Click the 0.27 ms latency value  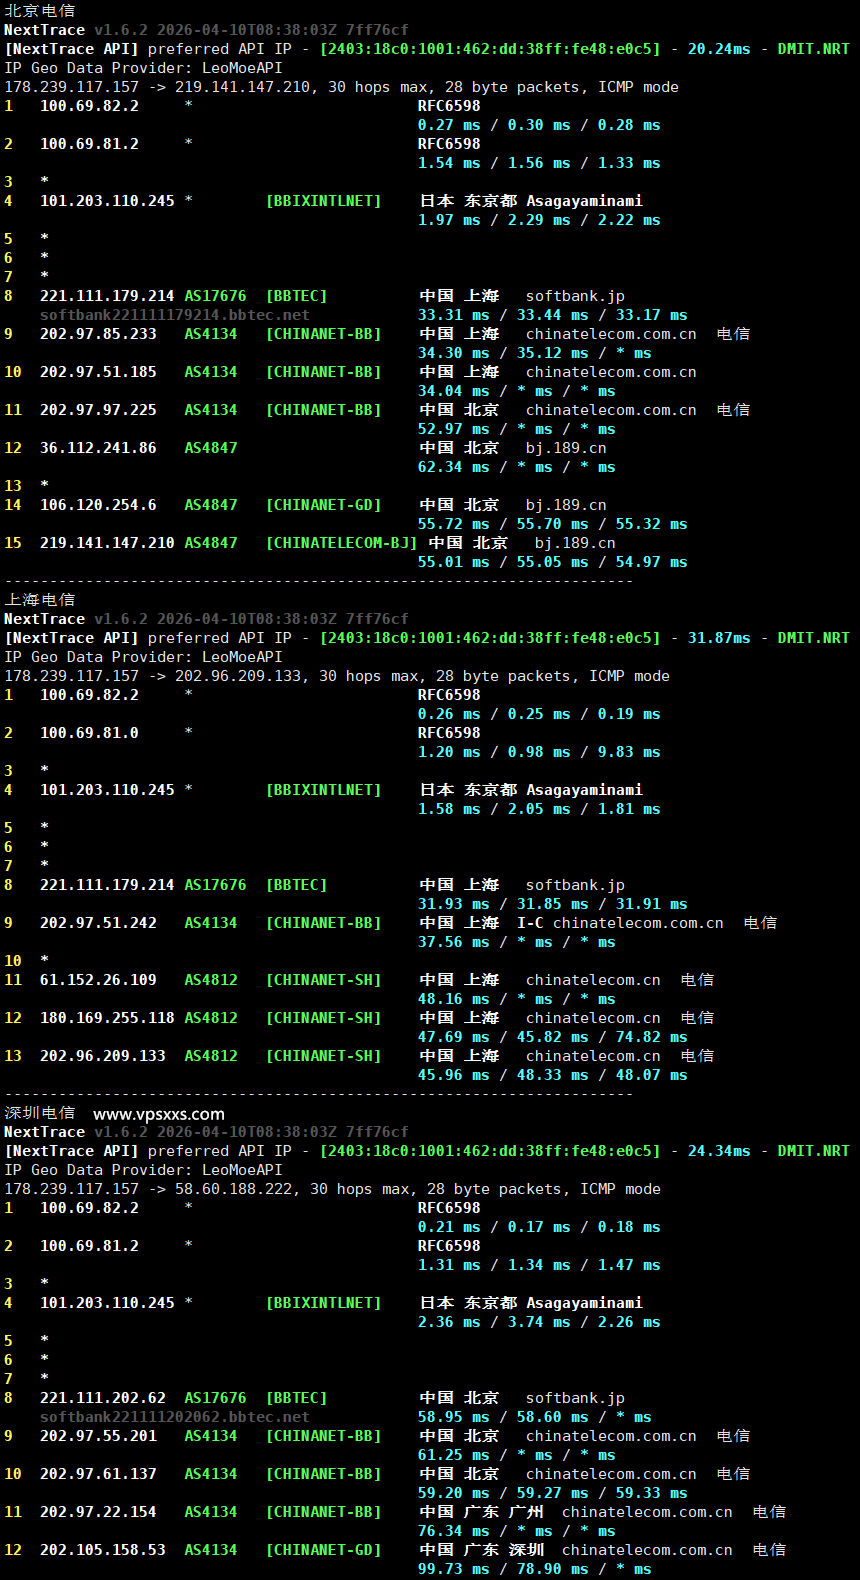(449, 125)
